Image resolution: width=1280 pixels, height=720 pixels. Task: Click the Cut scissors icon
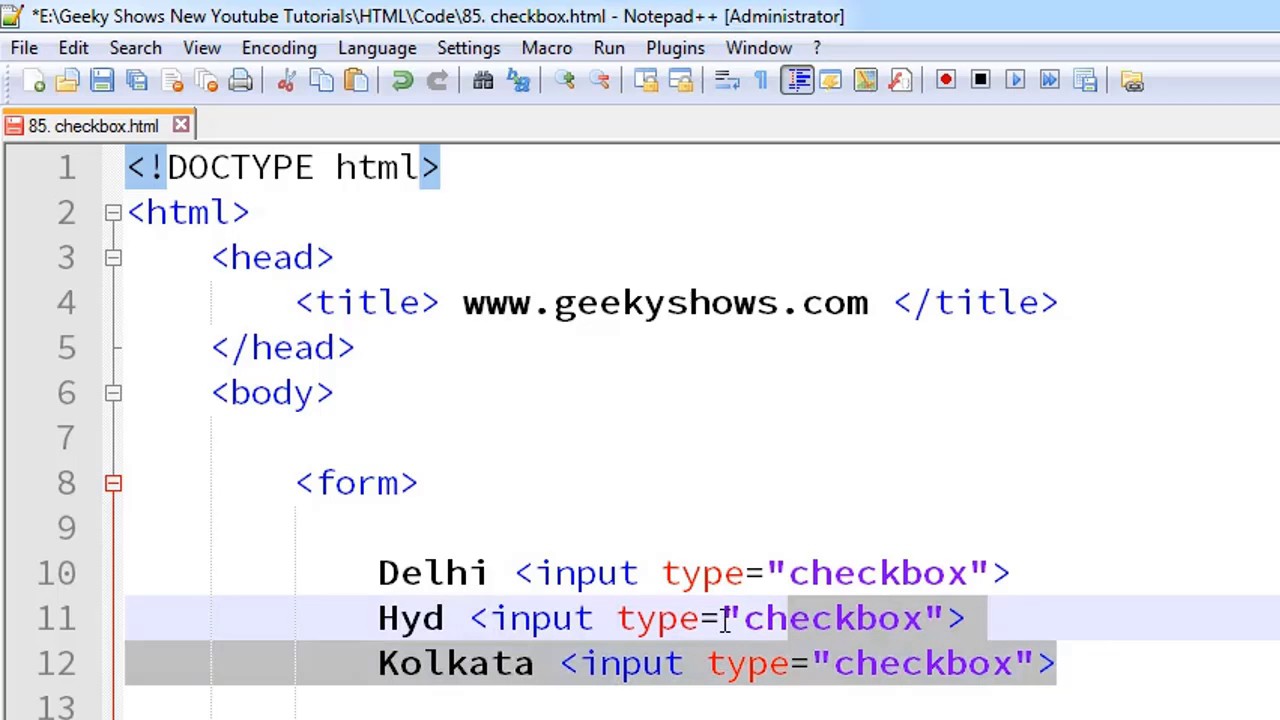(286, 81)
